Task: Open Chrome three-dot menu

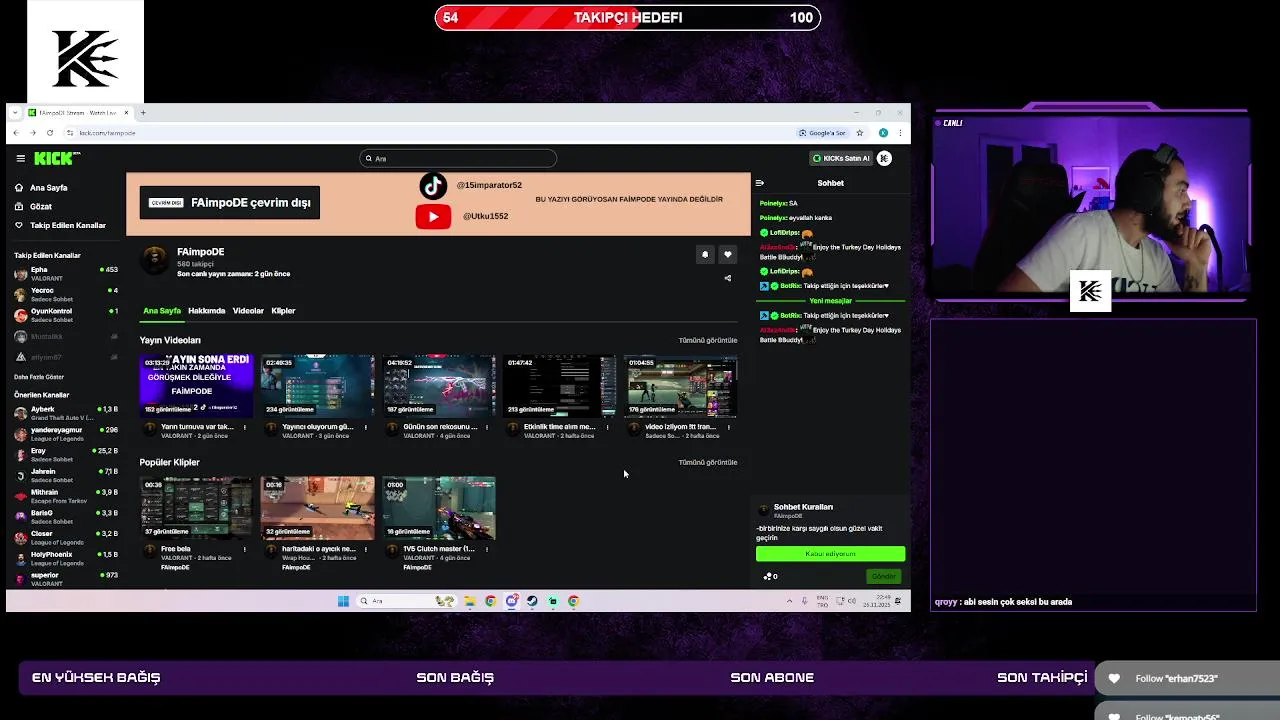Action: (x=900, y=133)
